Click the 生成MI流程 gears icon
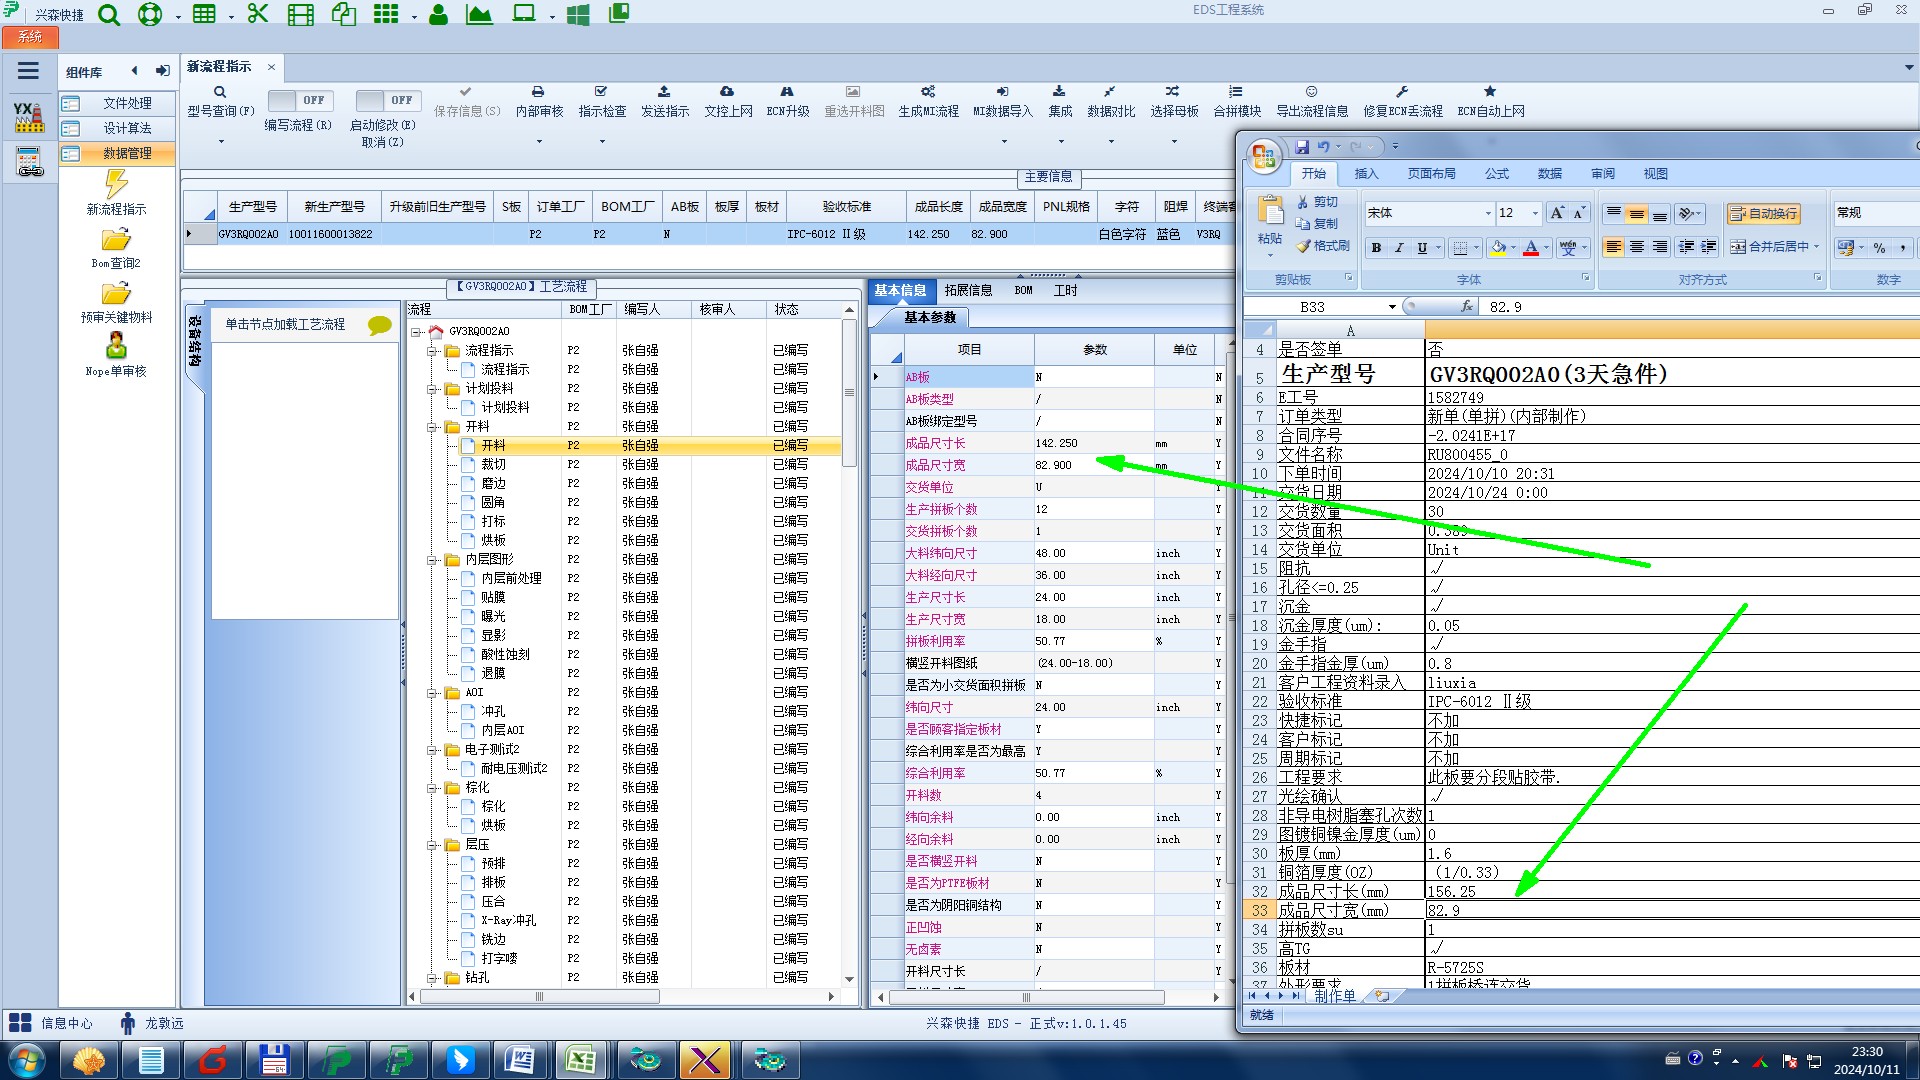The image size is (1920, 1080). coord(928,92)
